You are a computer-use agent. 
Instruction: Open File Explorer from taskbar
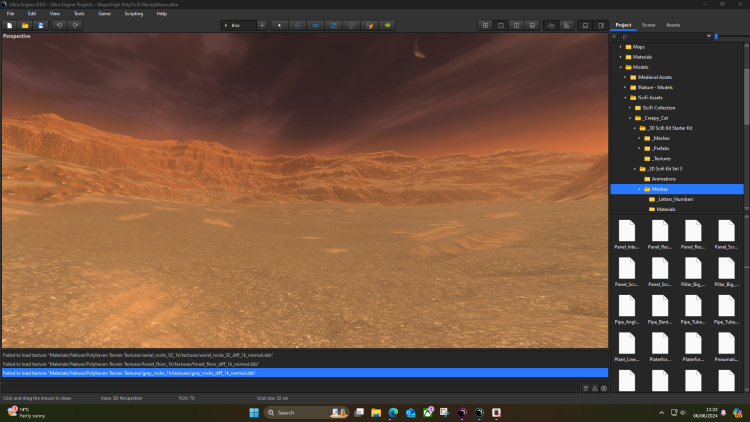(376, 412)
